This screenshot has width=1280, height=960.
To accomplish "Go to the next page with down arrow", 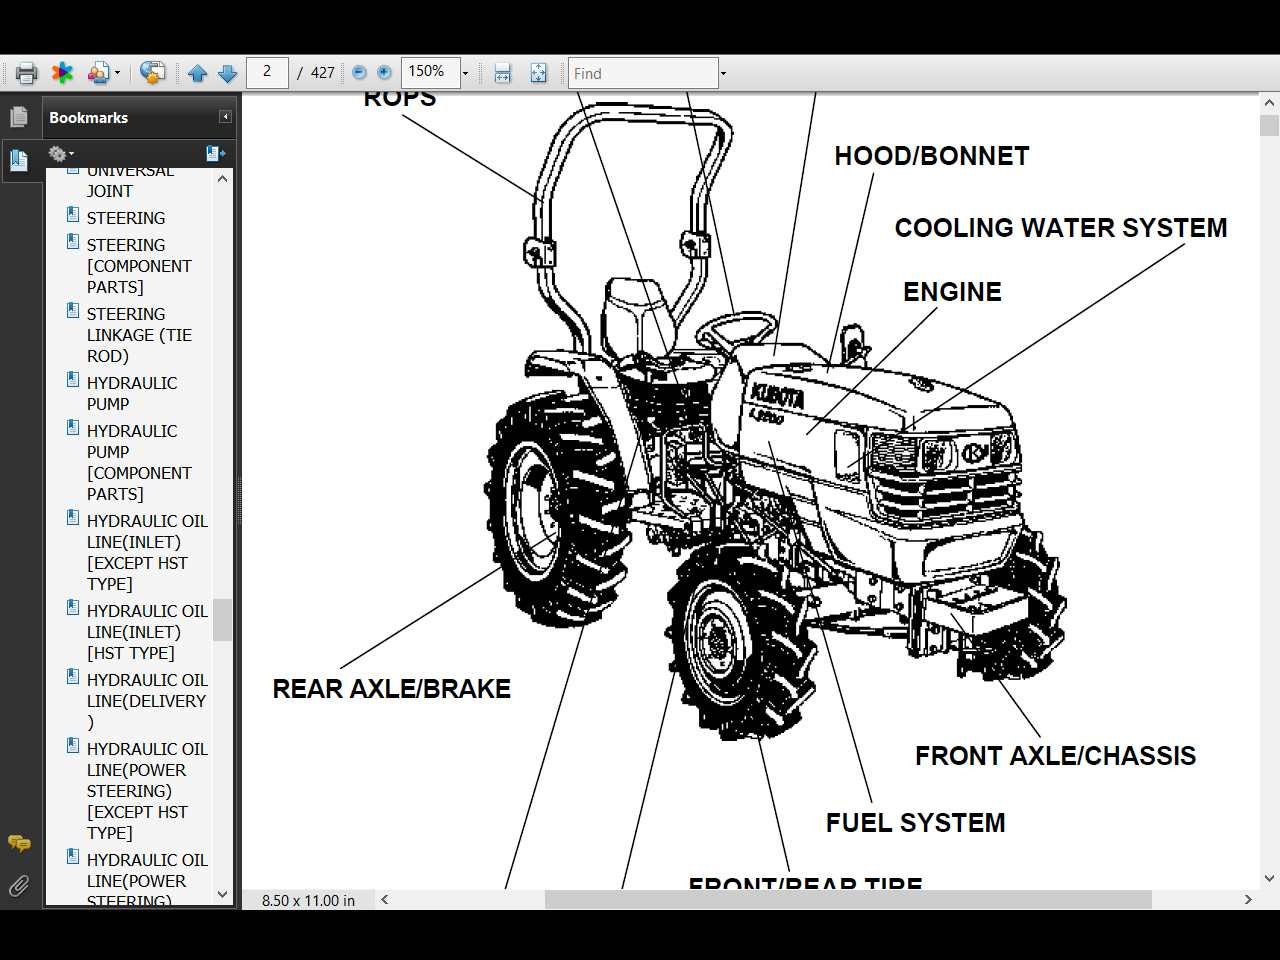I will click(x=228, y=72).
